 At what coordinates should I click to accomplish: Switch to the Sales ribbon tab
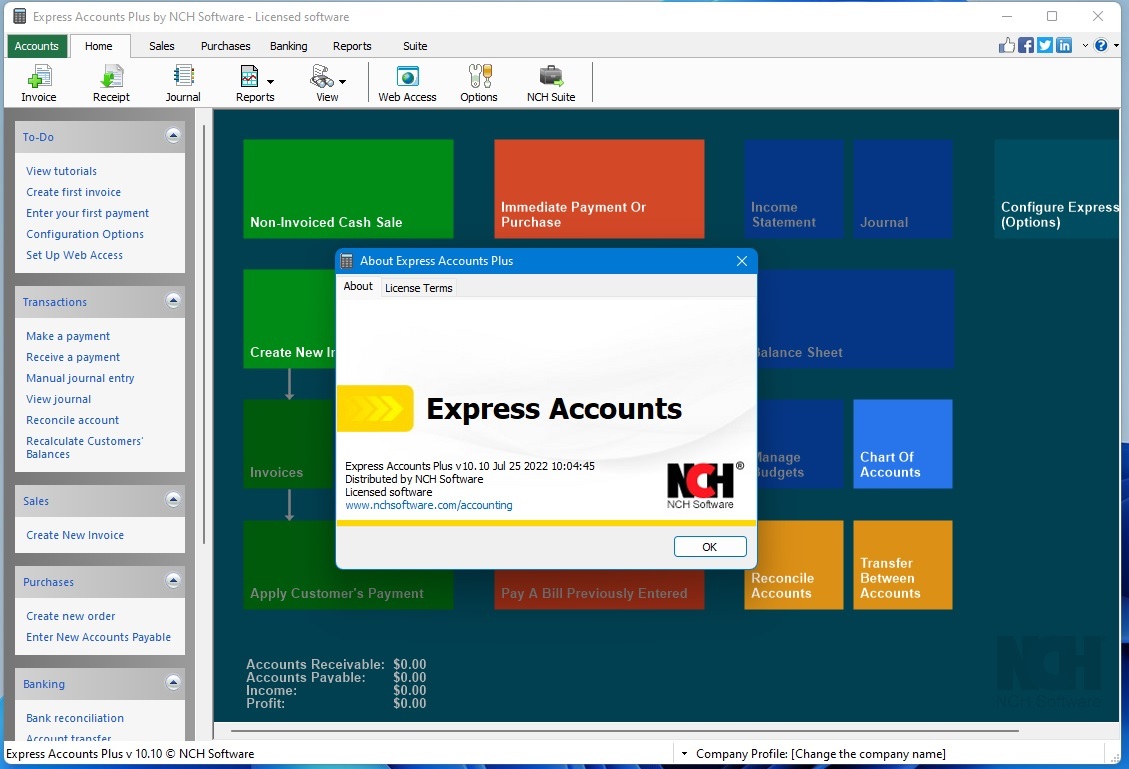click(162, 46)
